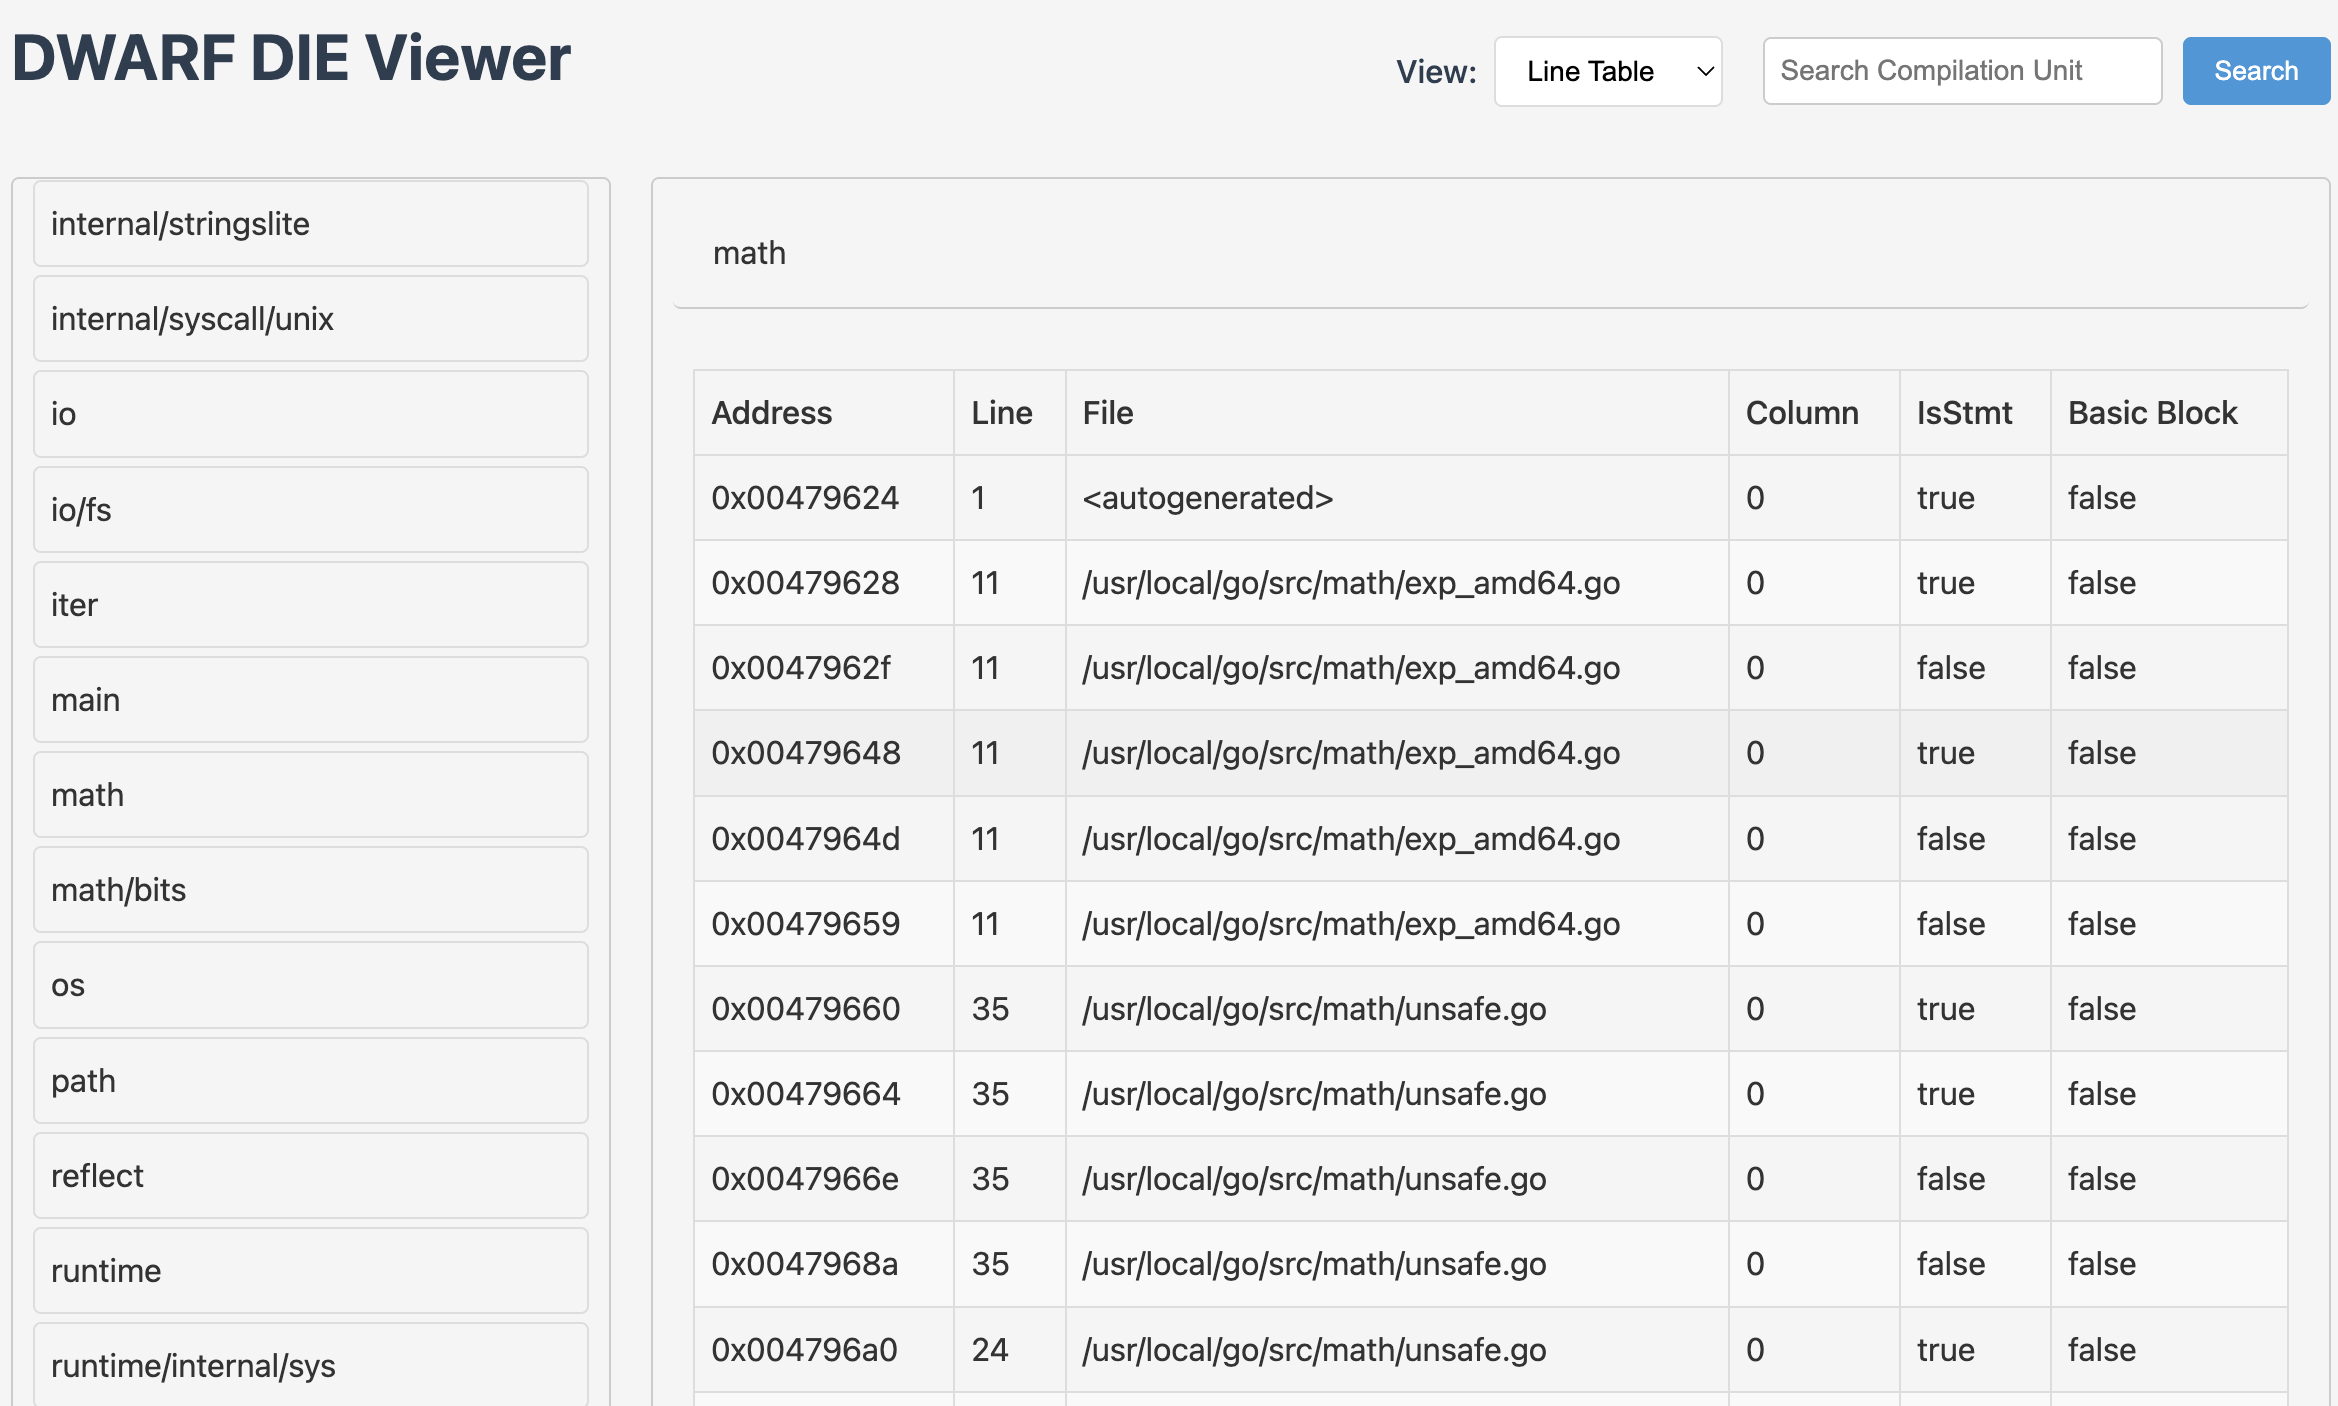The height and width of the screenshot is (1406, 2338).
Task: Click the Address column header
Action: click(824, 413)
